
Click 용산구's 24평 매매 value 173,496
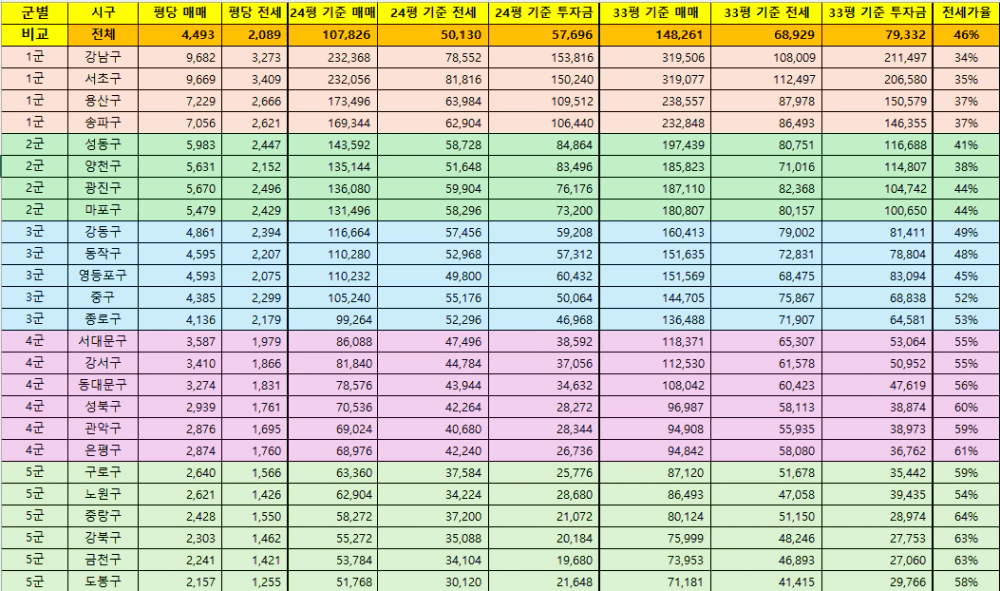(x=332, y=101)
